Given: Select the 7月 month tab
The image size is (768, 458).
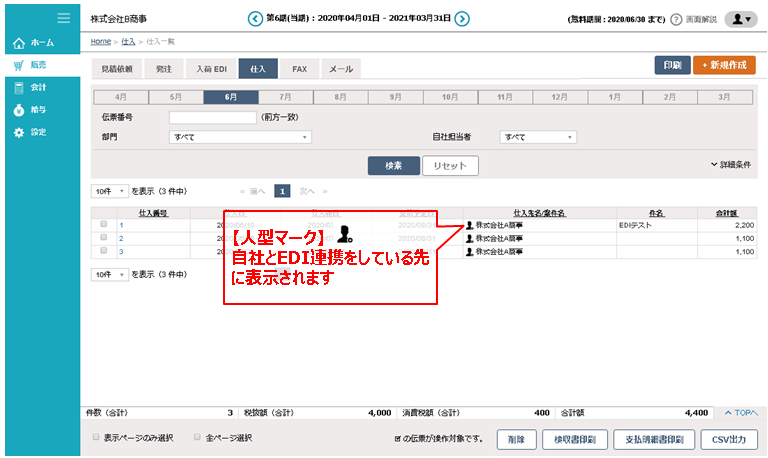Looking at the screenshot, I should 285,97.
